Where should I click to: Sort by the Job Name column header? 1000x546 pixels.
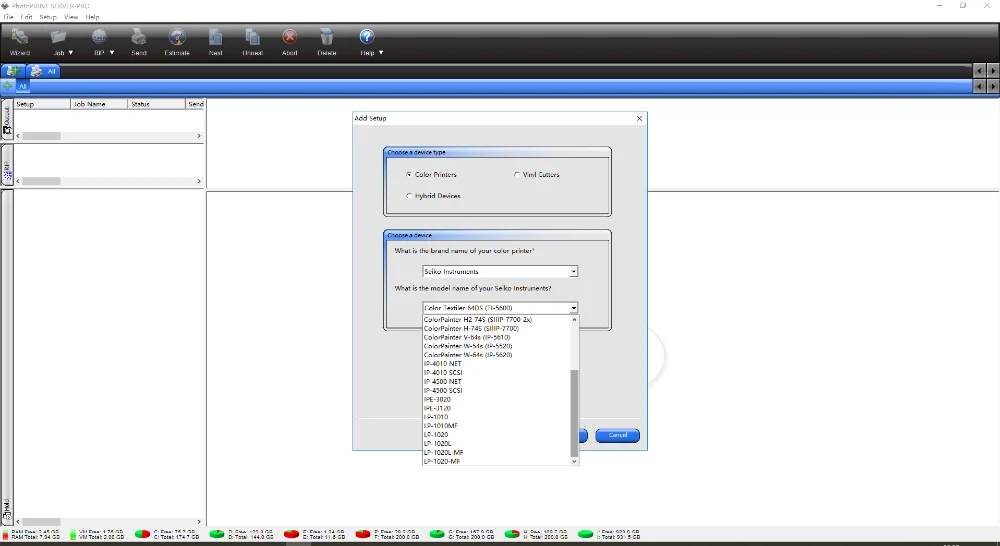[99, 104]
